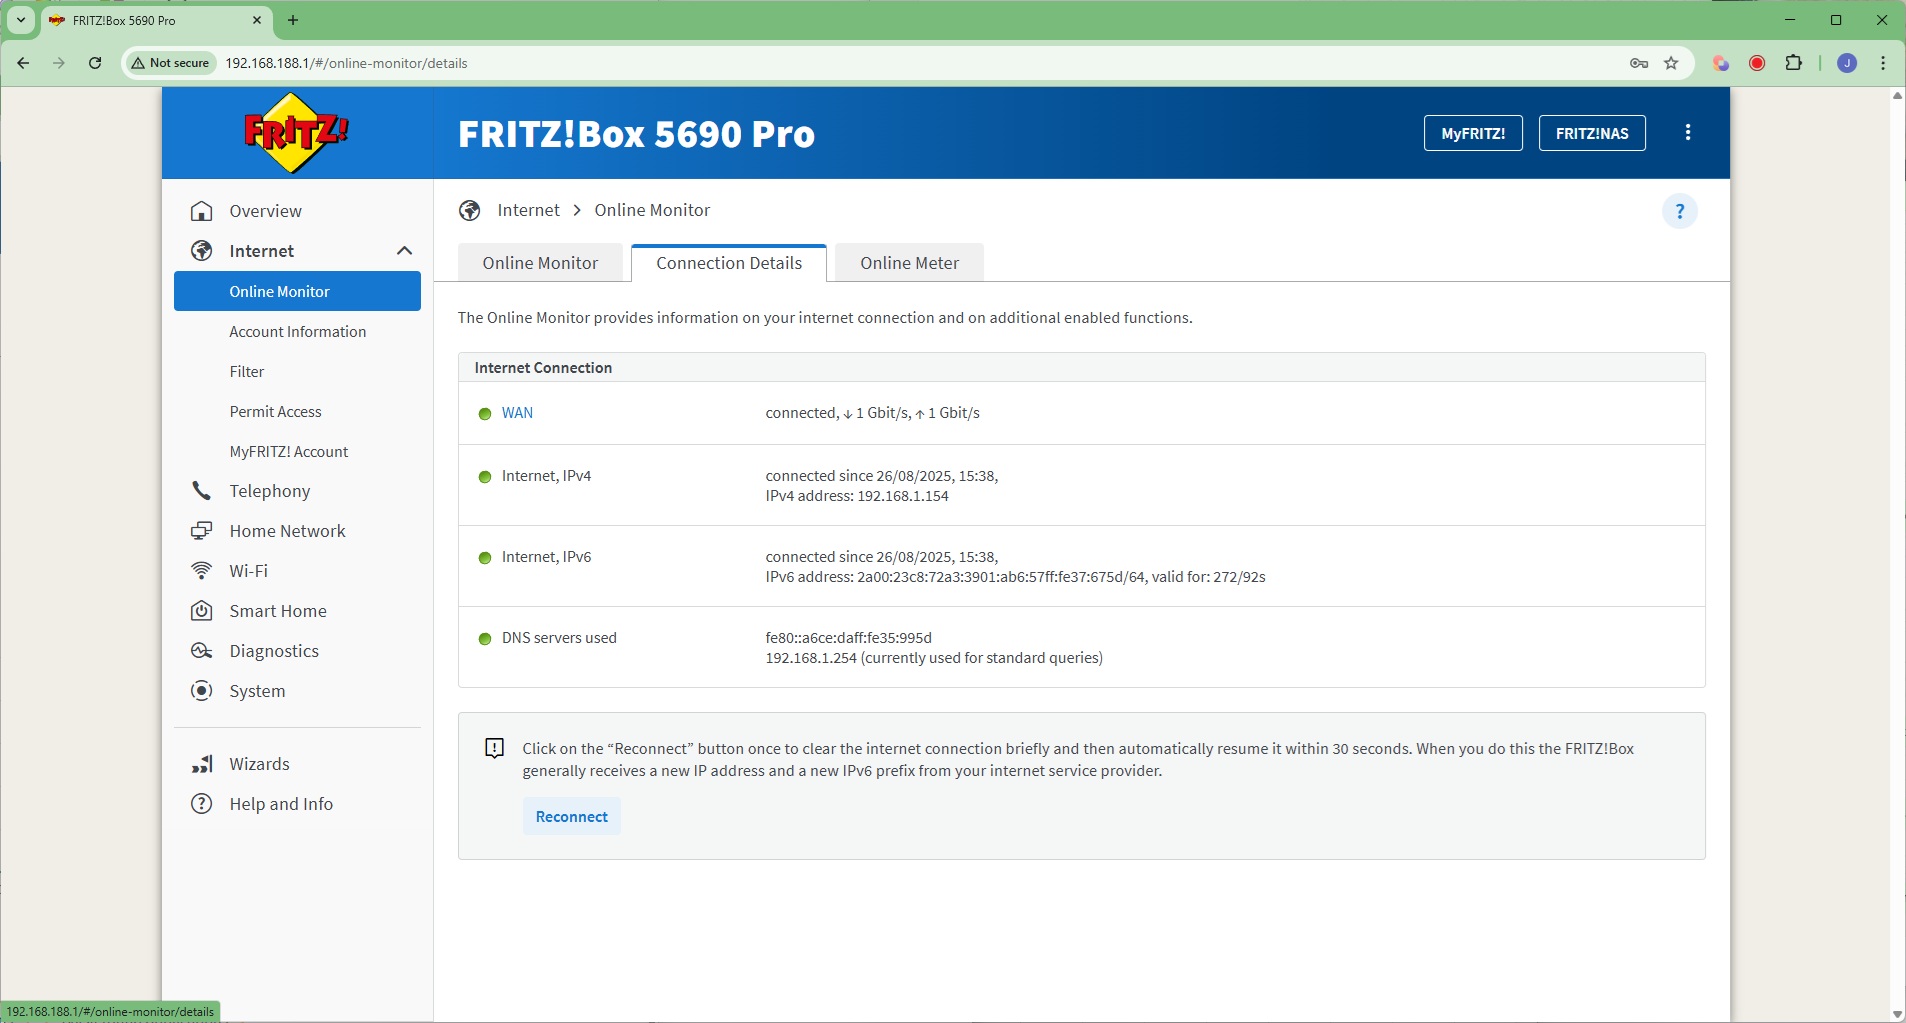Open a new browser tab

tap(293, 20)
